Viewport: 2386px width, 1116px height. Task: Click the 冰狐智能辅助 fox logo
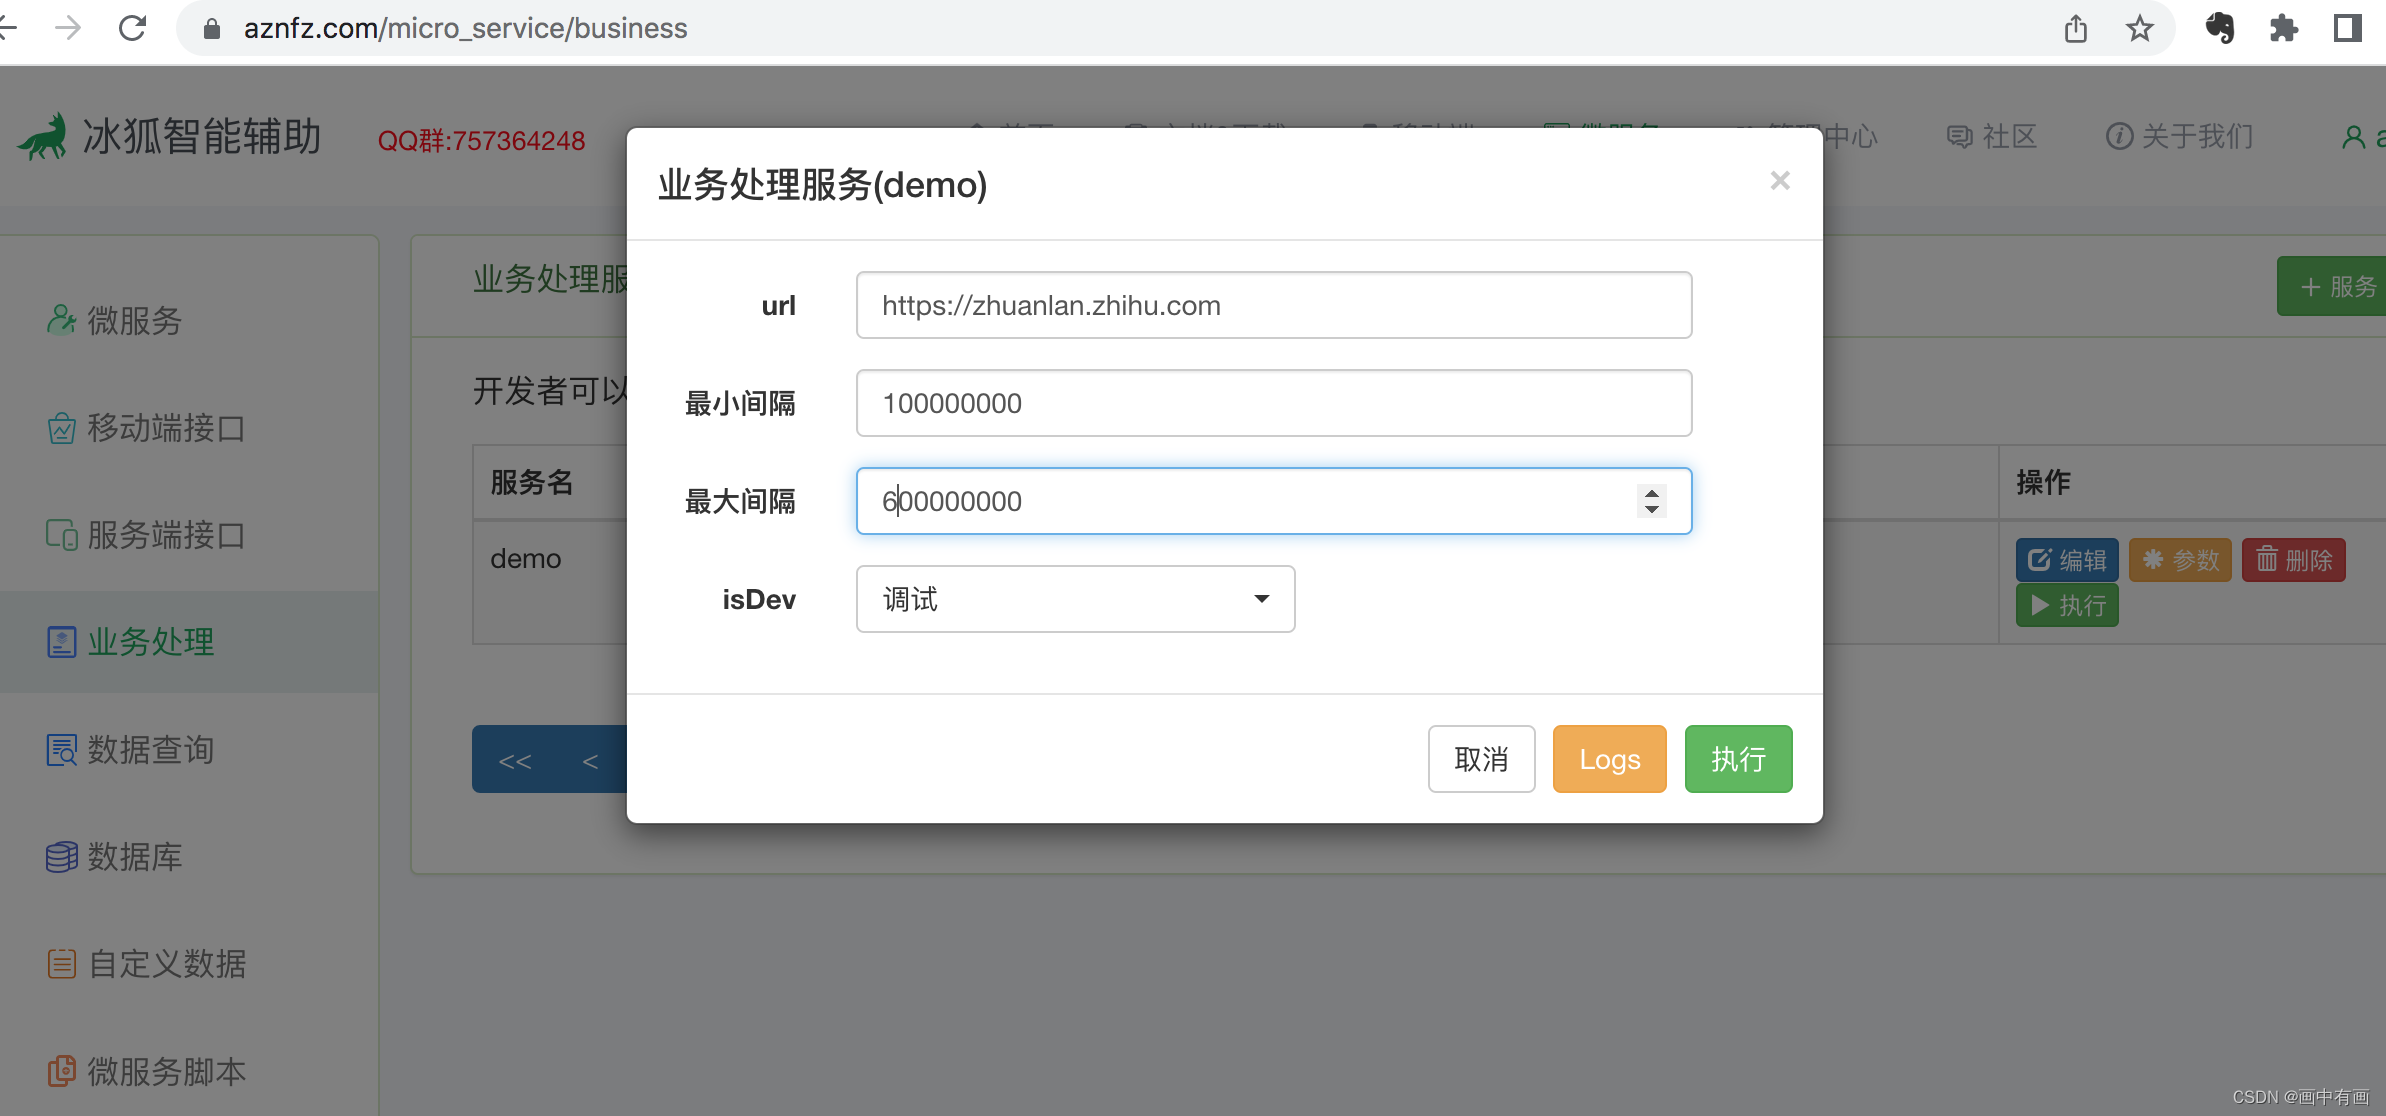click(x=44, y=137)
